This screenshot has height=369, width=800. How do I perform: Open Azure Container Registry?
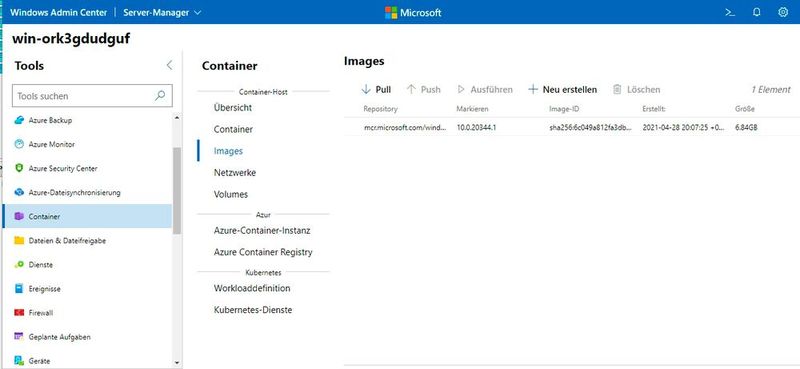click(263, 252)
